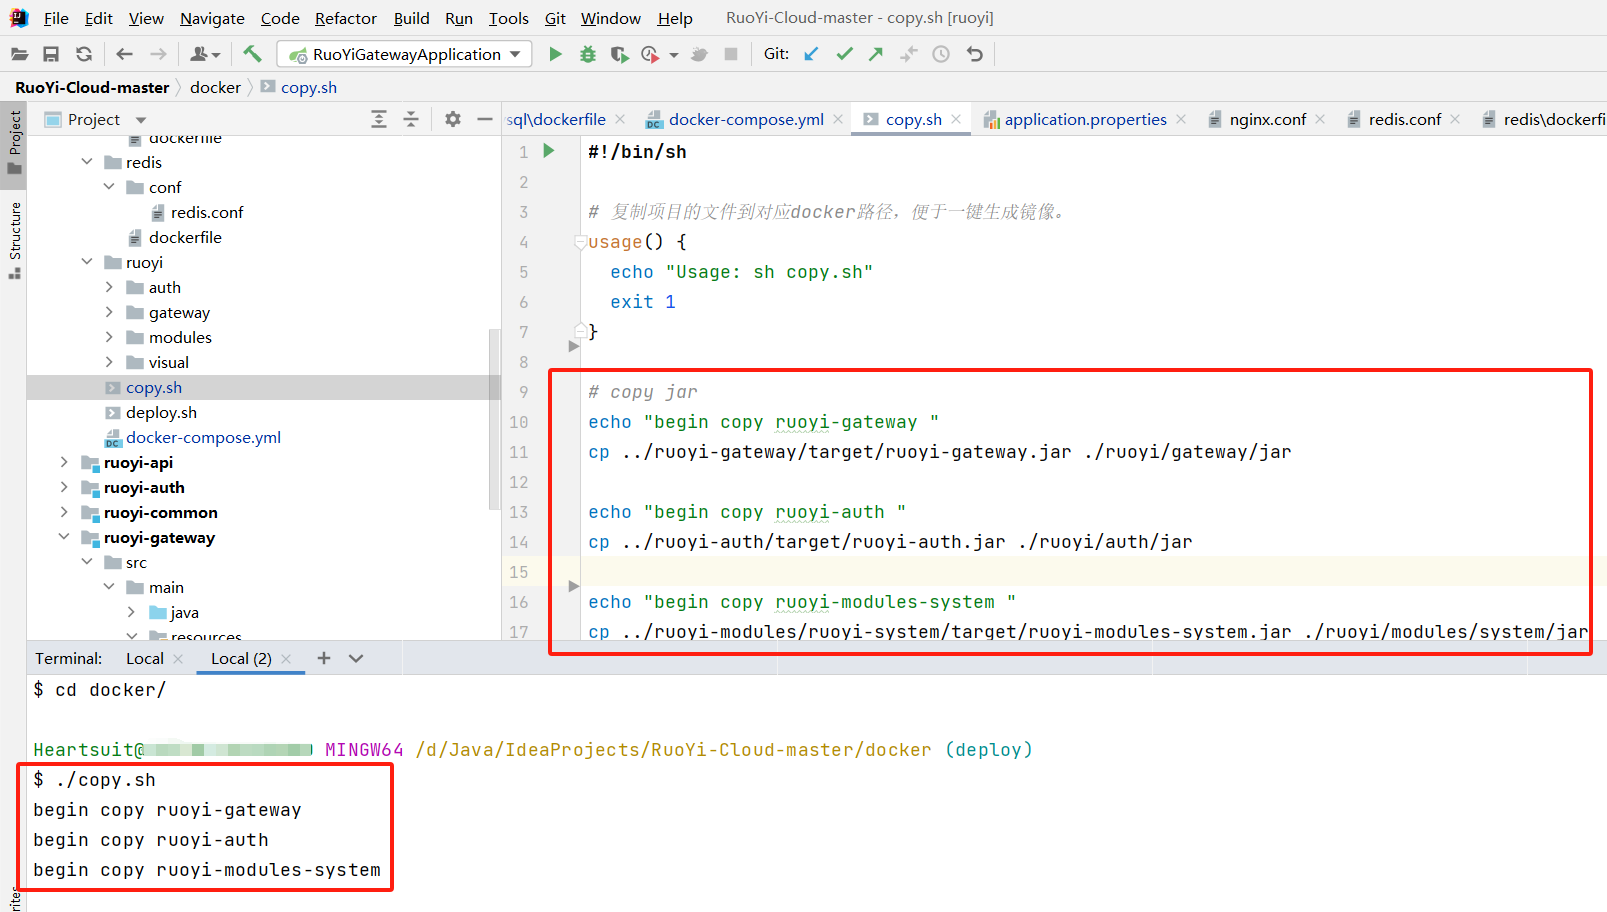Open Project panel settings gear
This screenshot has height=912, width=1607.
pos(453,119)
